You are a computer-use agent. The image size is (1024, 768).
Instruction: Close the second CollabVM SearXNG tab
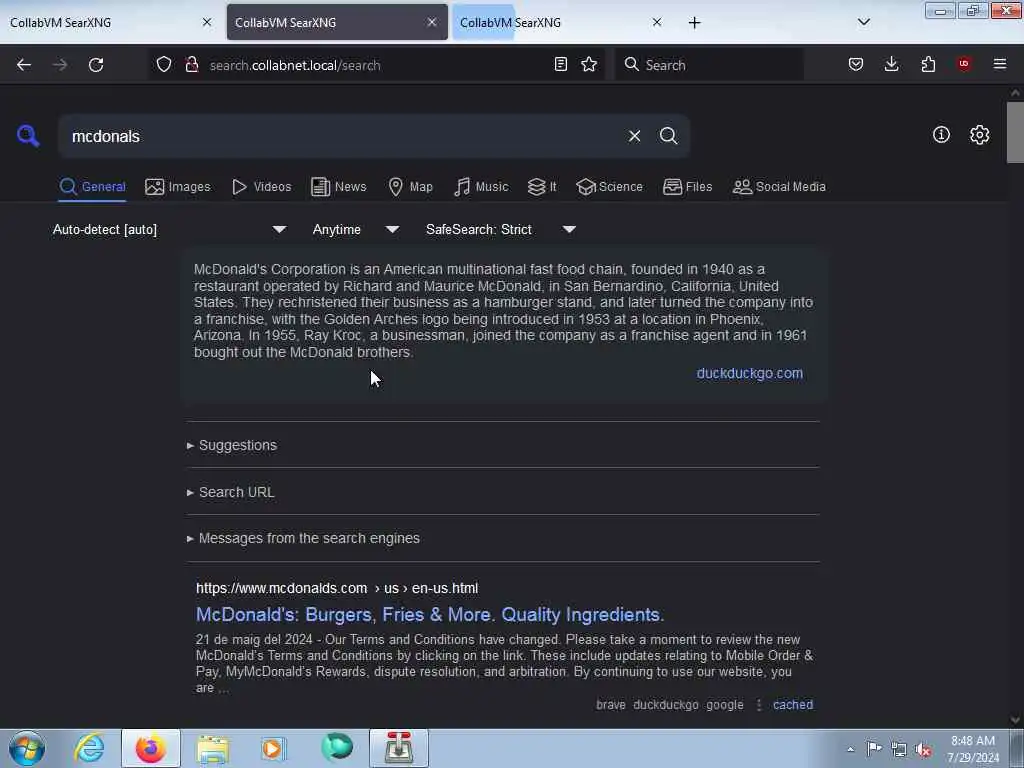(x=432, y=22)
